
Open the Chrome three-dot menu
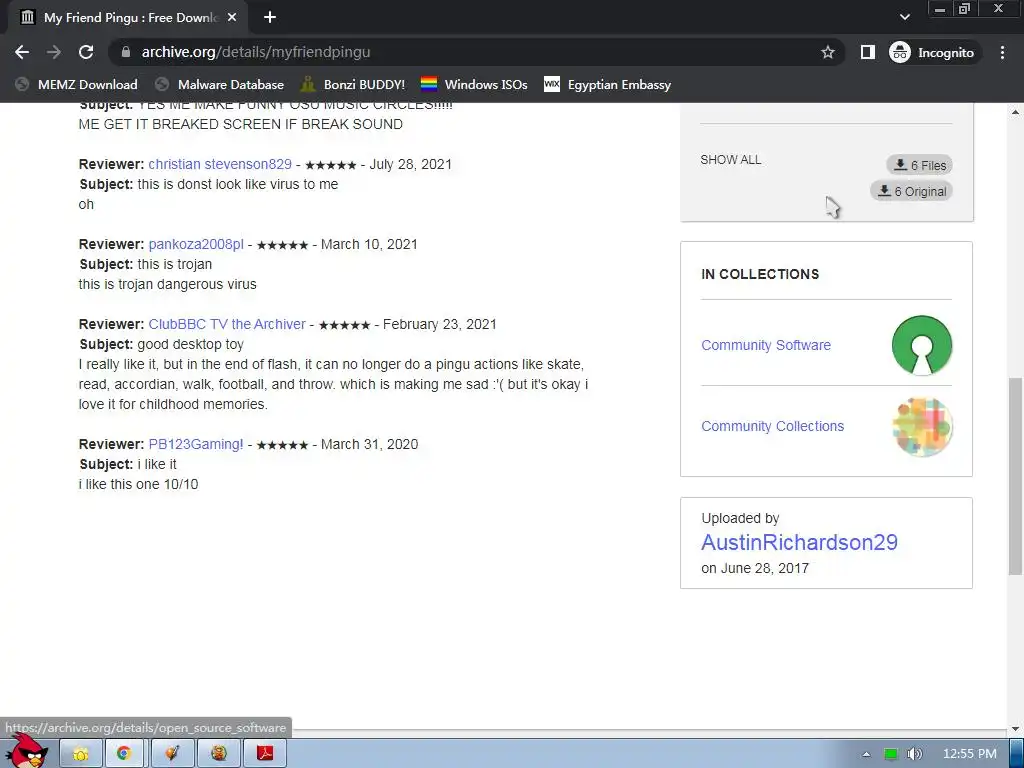[x=1002, y=52]
